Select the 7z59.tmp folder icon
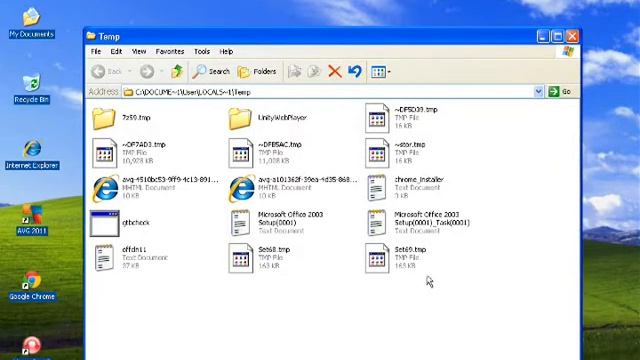The width and height of the screenshot is (640, 360). click(x=104, y=118)
